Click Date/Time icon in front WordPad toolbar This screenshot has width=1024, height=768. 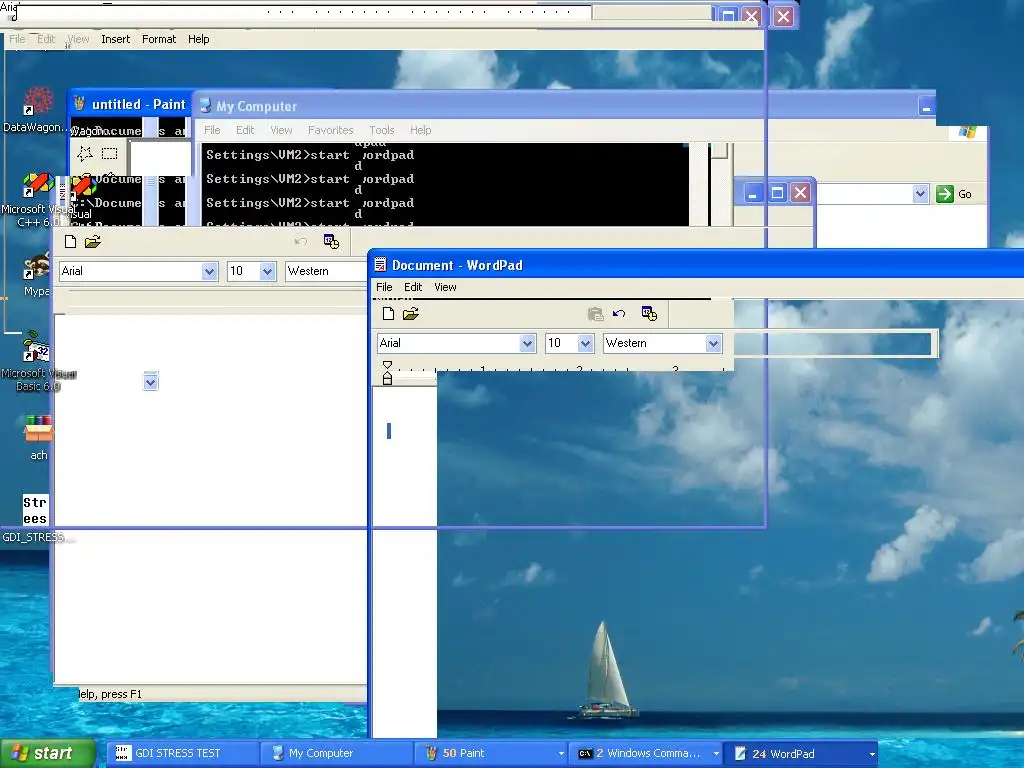click(x=648, y=313)
